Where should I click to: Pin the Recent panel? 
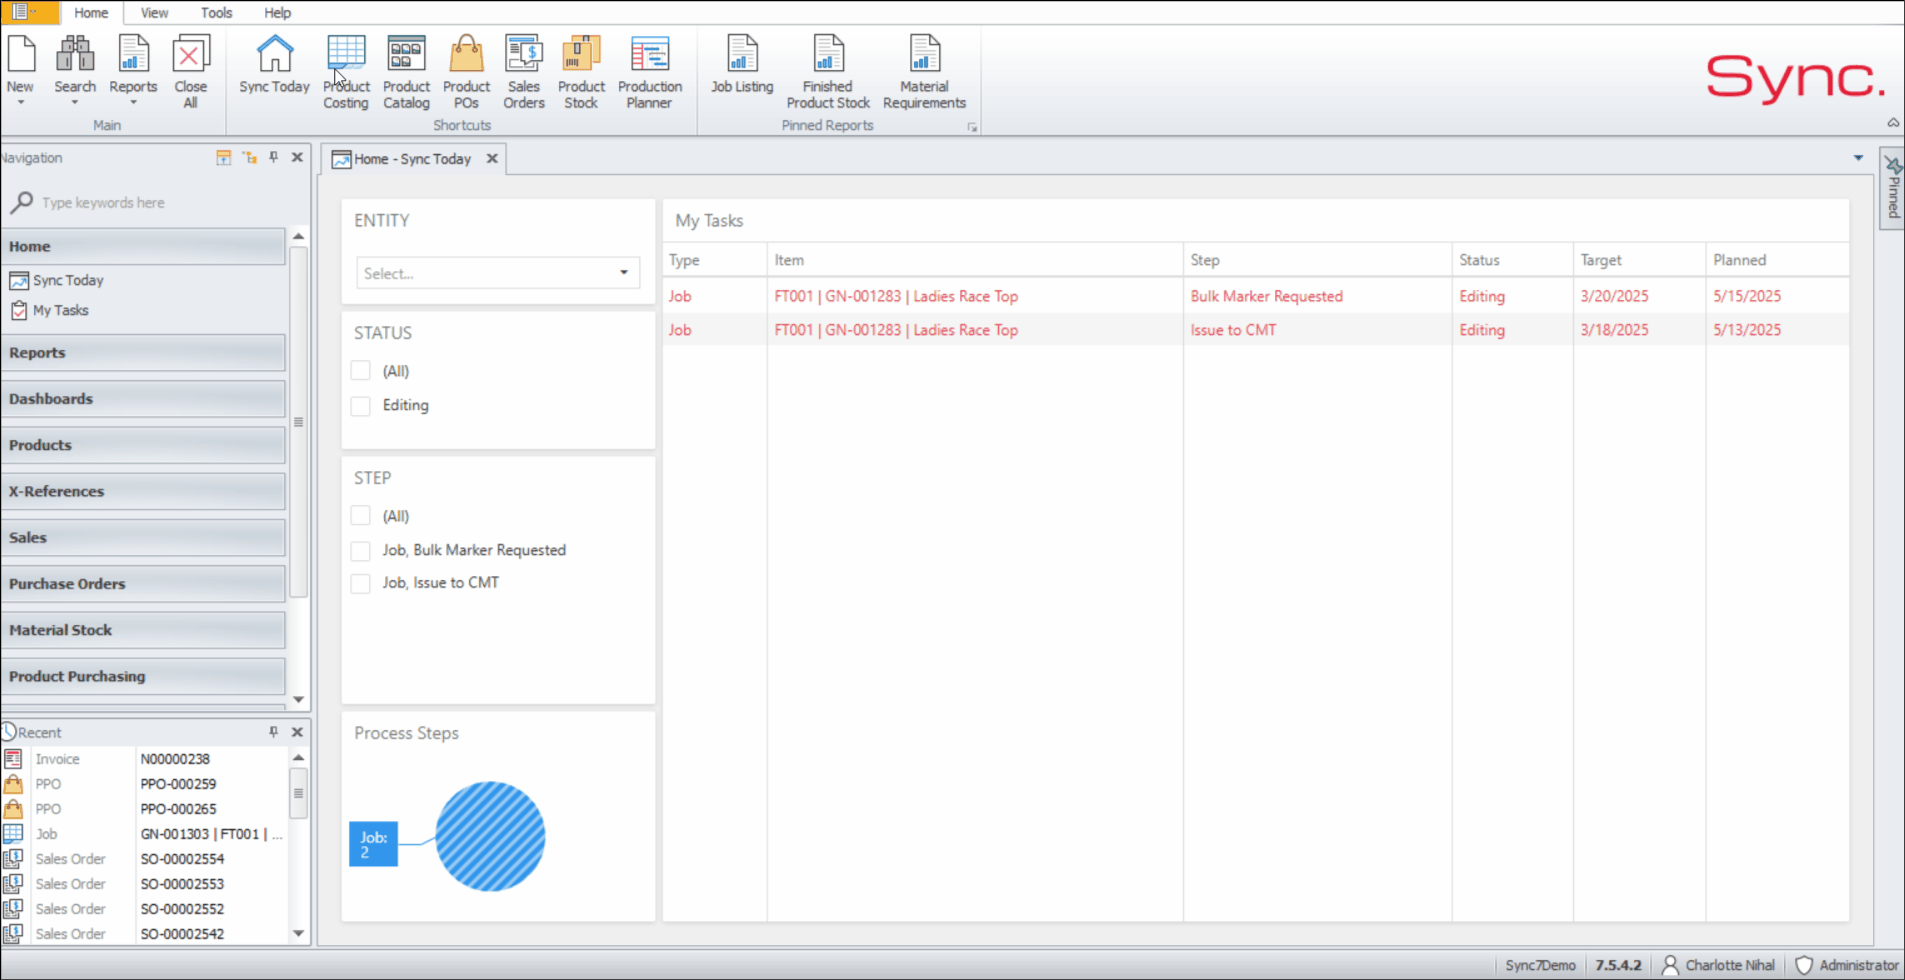tap(273, 732)
